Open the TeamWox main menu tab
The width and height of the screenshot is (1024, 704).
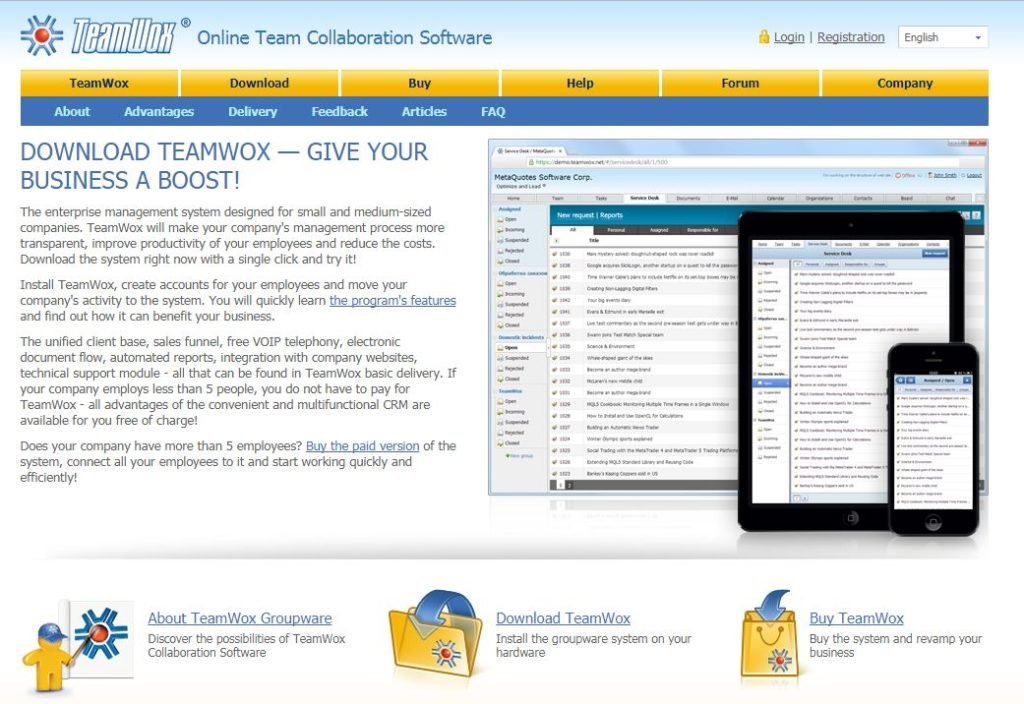pos(99,83)
